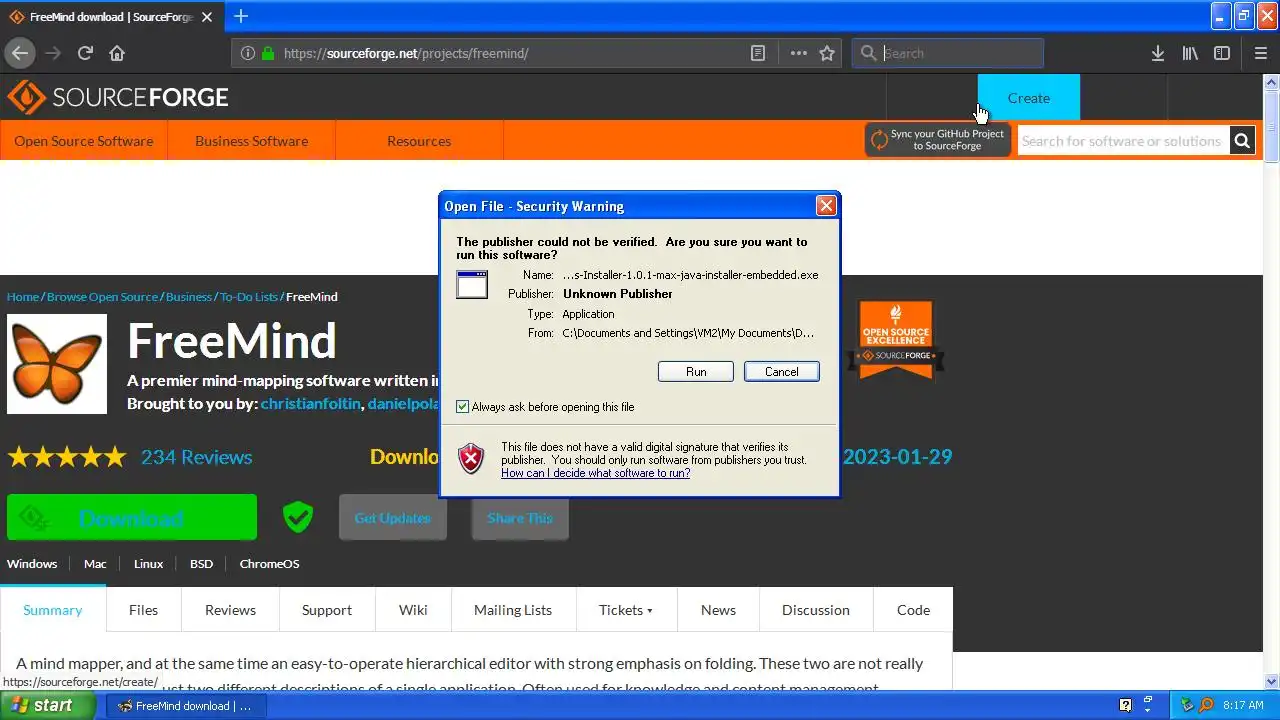Image resolution: width=1280 pixels, height=720 pixels.
Task: Open the News tab
Action: pos(718,610)
